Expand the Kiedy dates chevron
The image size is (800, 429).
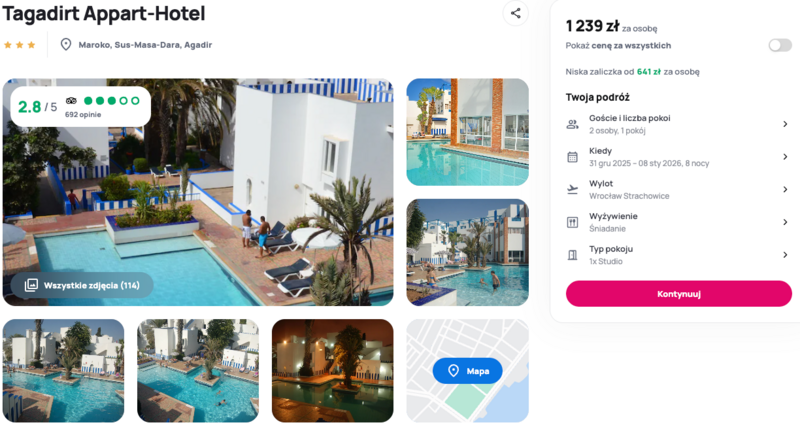point(785,157)
